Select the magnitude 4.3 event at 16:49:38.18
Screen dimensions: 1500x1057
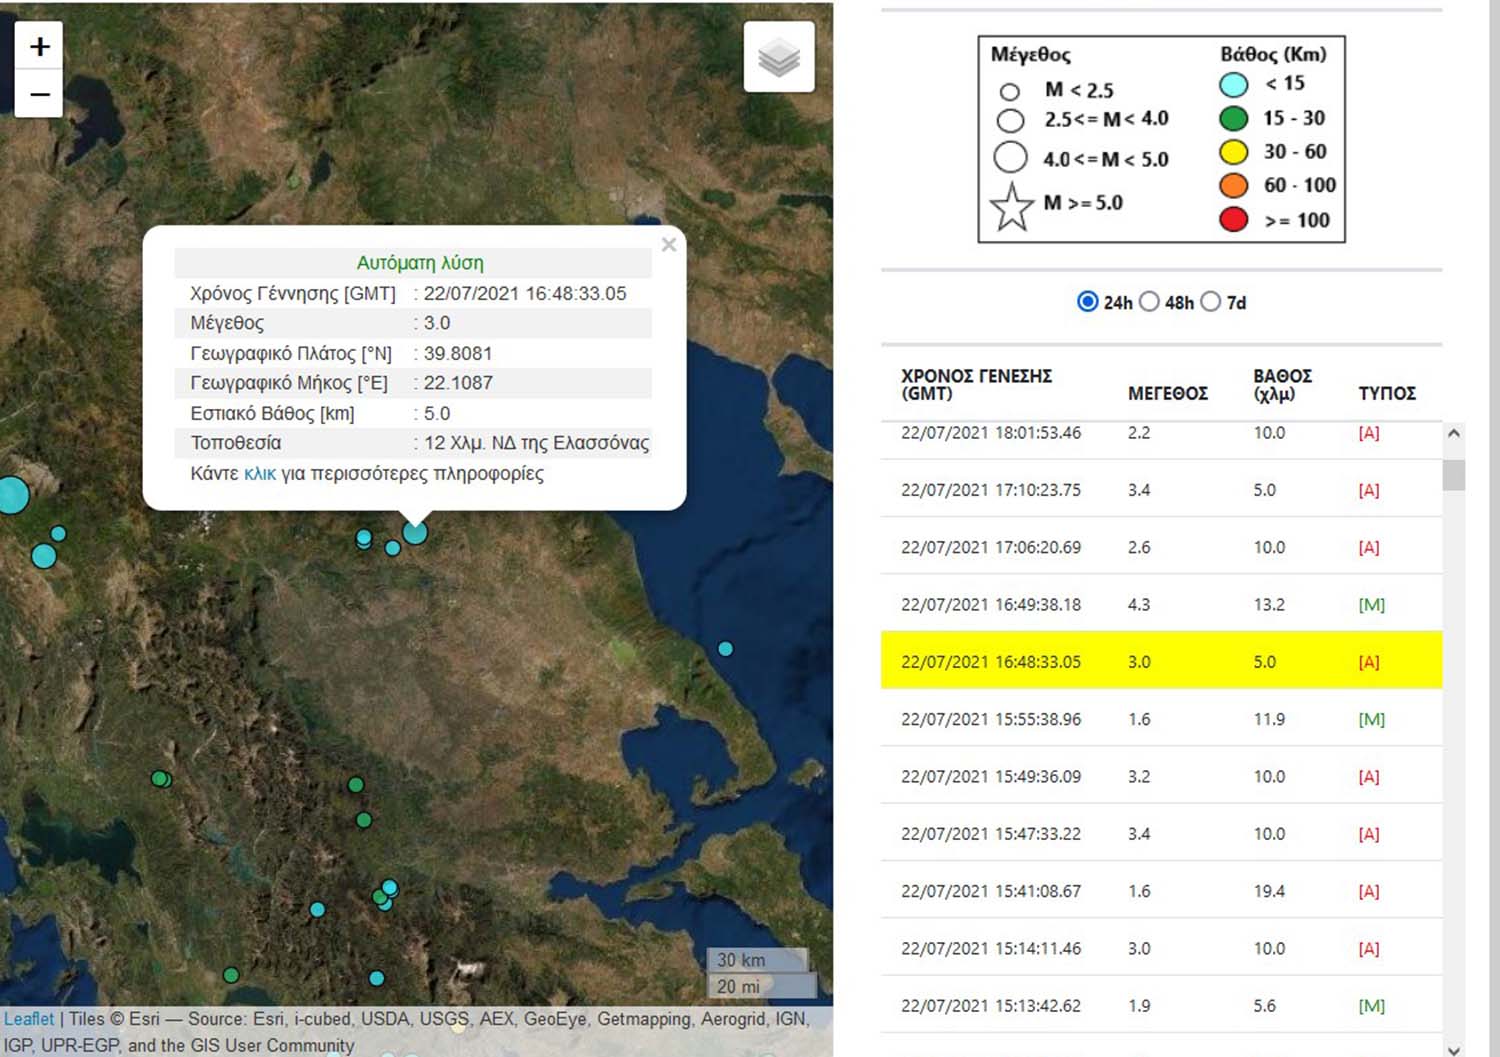[1160, 604]
